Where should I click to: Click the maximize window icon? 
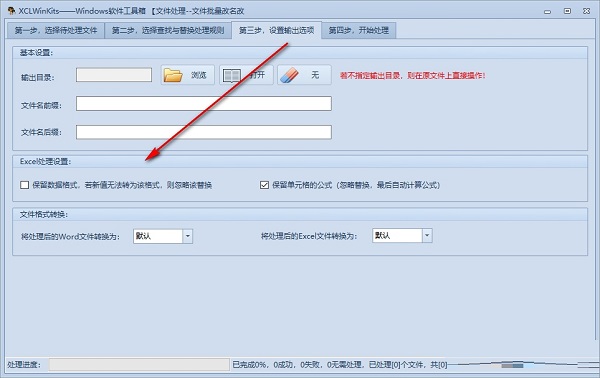(x=567, y=11)
